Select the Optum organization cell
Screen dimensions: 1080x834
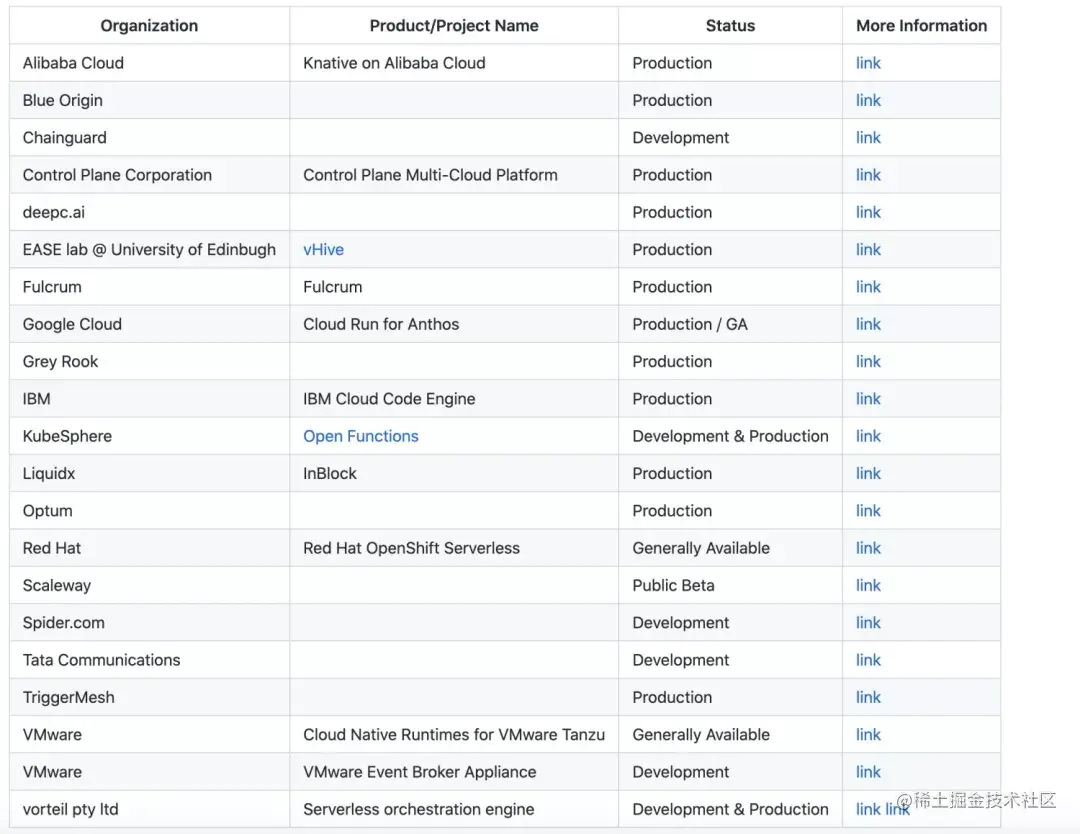click(x=149, y=510)
